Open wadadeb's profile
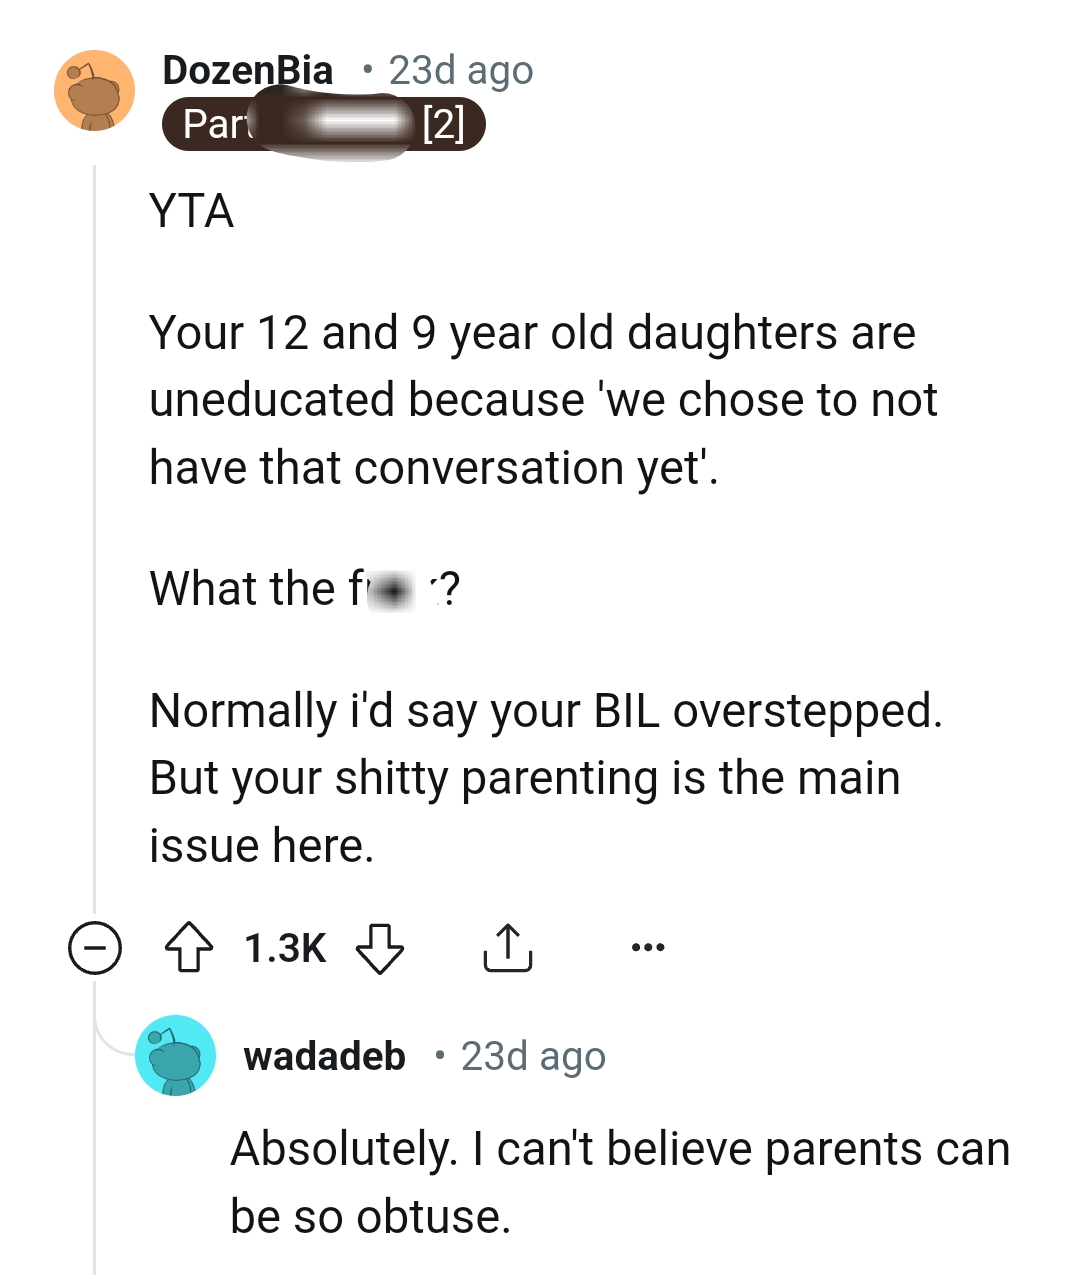The height and width of the screenshot is (1275, 1079). tap(324, 1056)
